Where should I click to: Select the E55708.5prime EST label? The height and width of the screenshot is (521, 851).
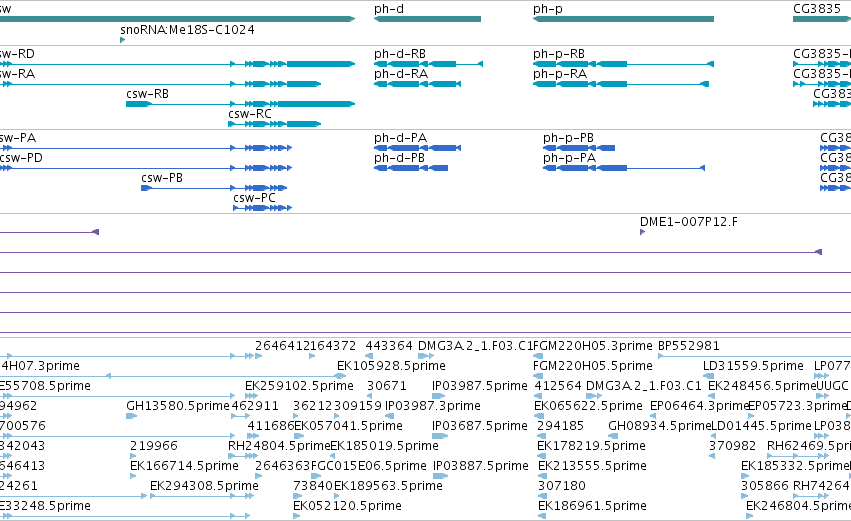point(45,386)
